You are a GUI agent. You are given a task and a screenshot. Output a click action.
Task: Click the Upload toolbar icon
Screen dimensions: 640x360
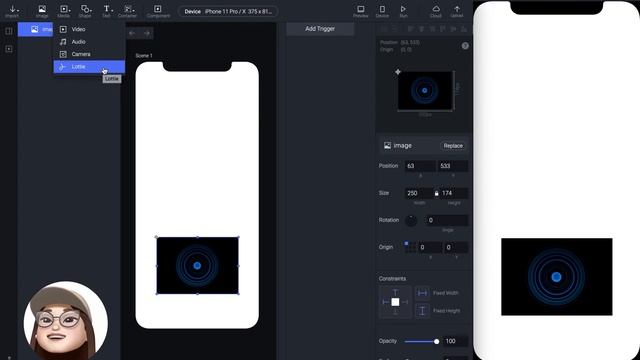(457, 11)
